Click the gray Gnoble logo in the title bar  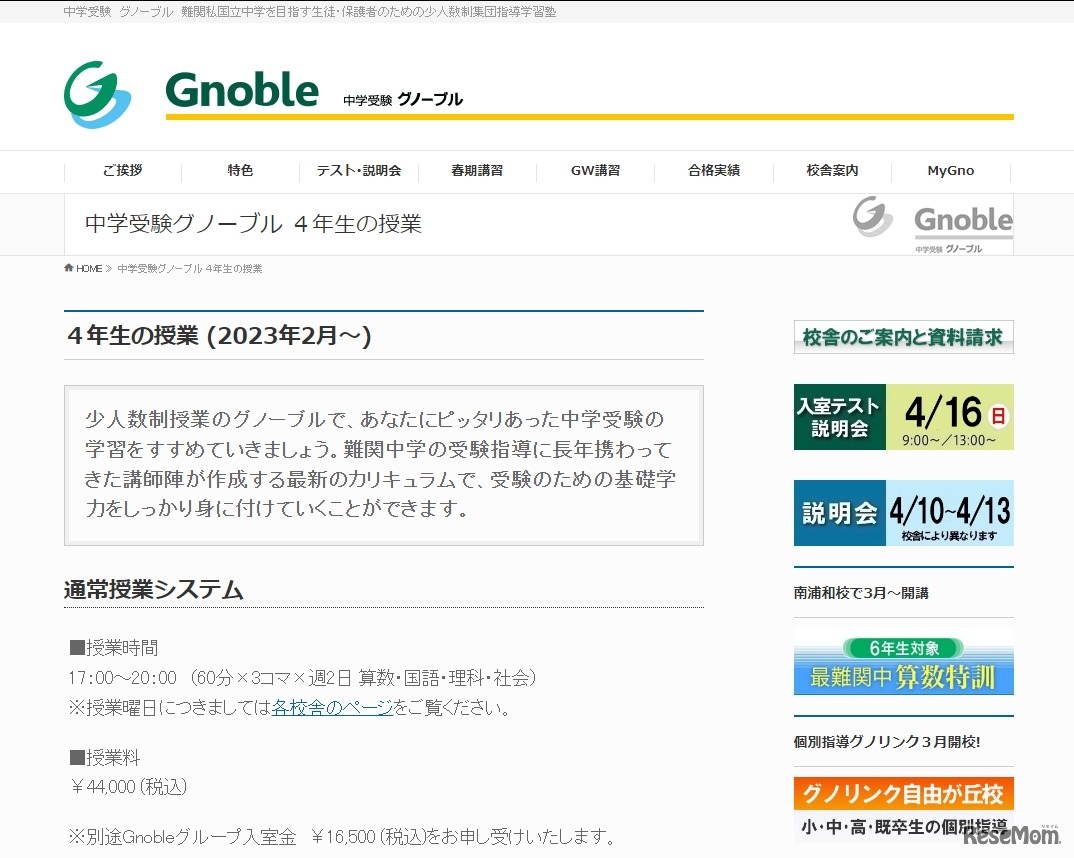(x=932, y=225)
